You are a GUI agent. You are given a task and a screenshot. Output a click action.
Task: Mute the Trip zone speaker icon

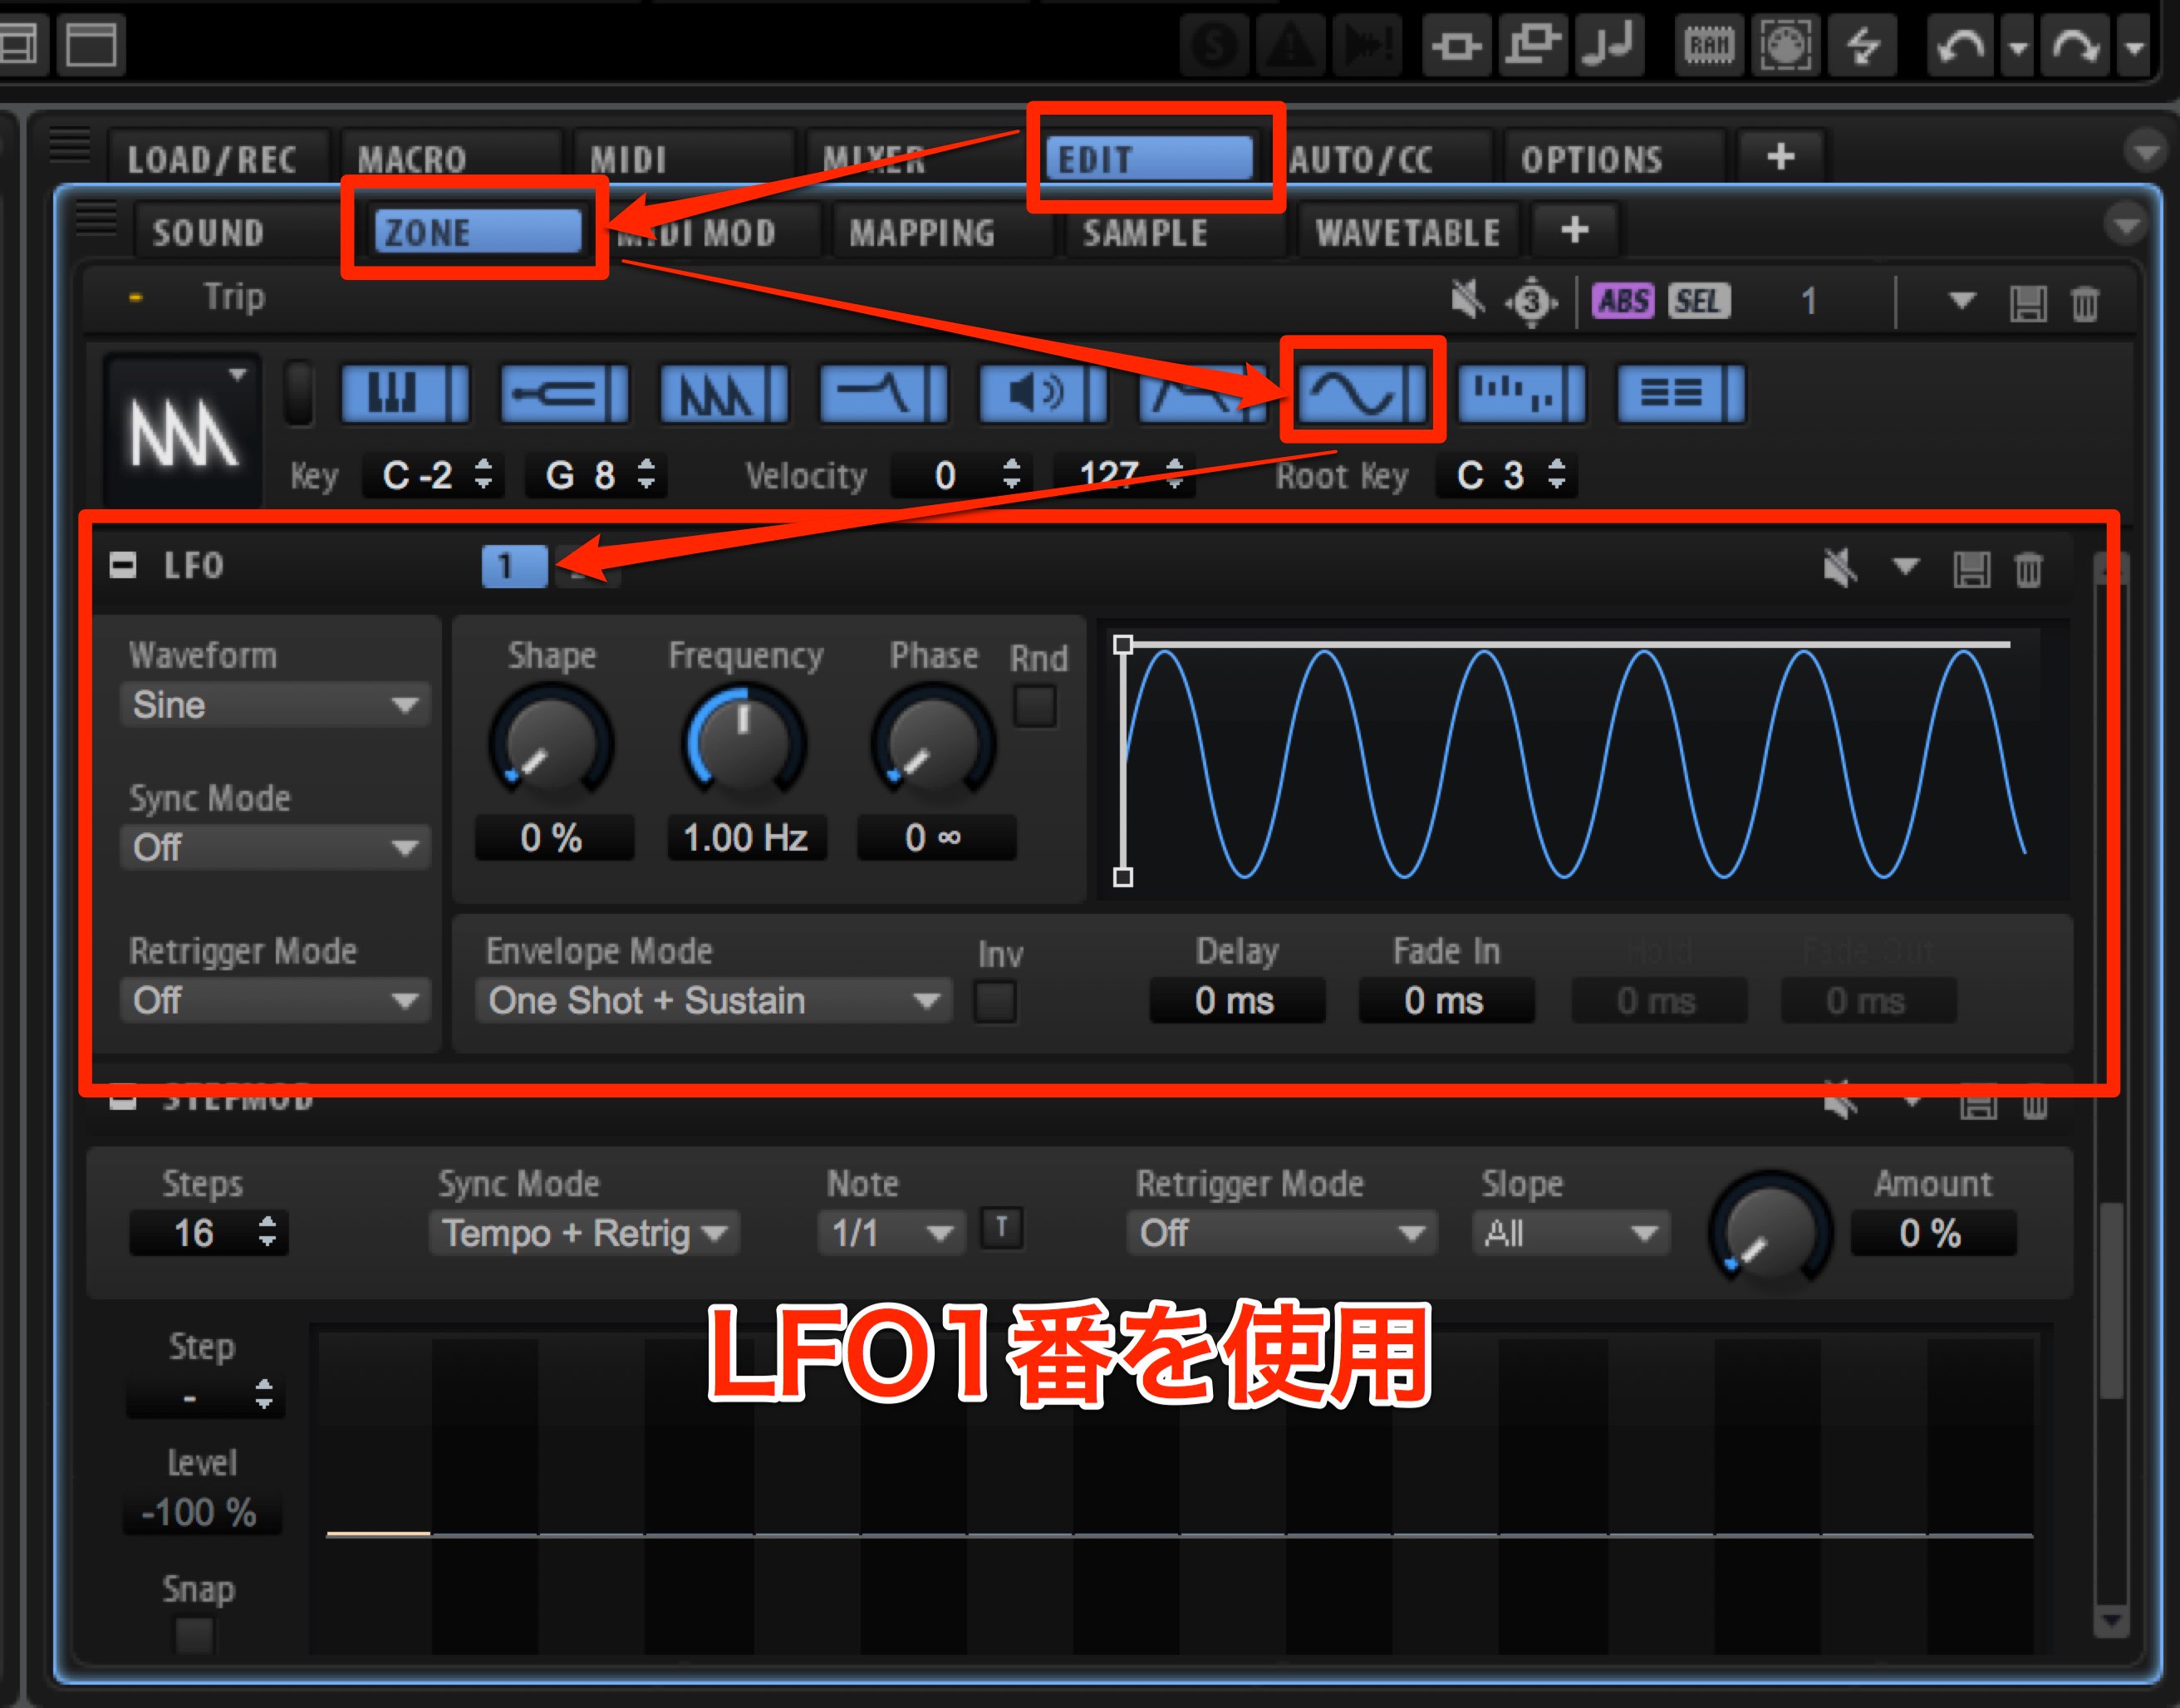pos(1467,300)
